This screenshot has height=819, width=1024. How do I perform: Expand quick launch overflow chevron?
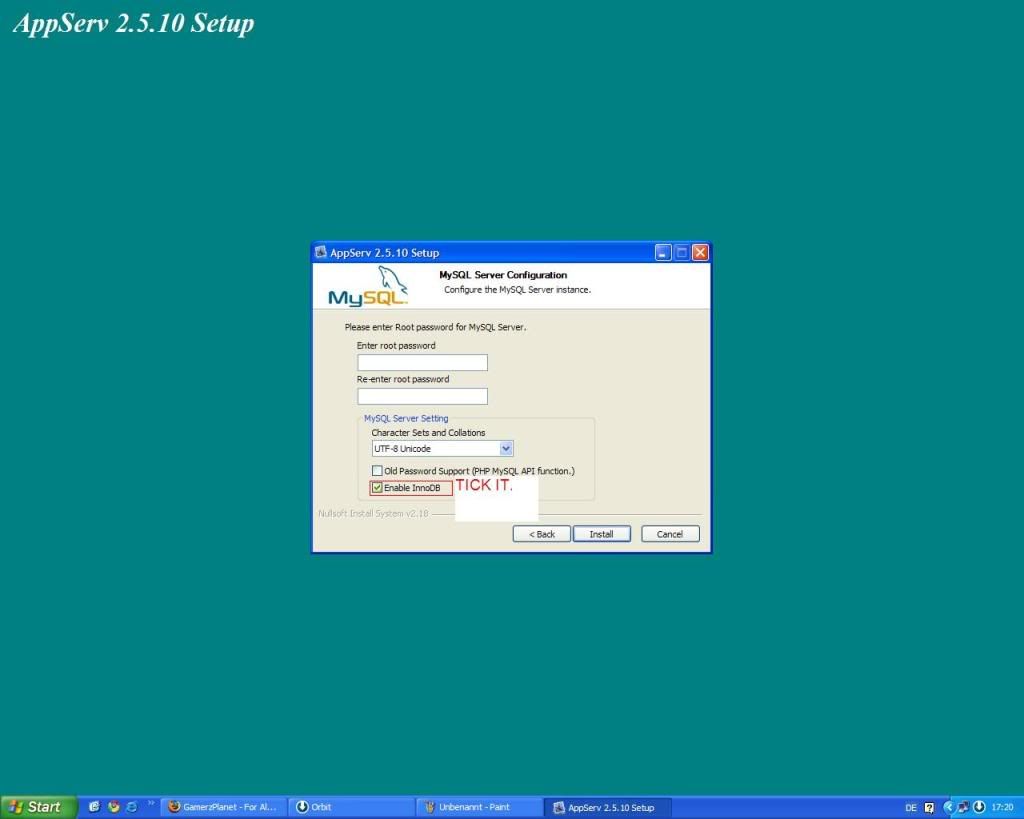click(x=151, y=803)
